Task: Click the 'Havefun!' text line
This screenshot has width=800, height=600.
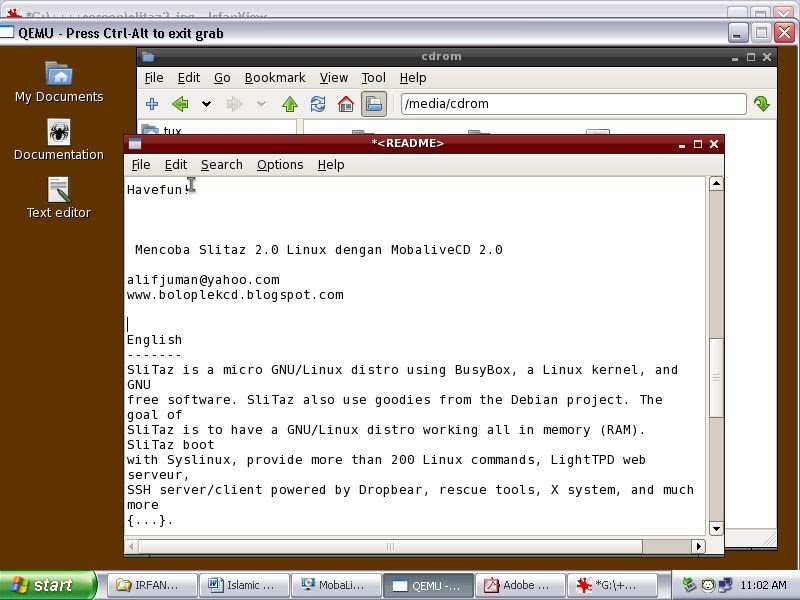Action: coord(158,190)
